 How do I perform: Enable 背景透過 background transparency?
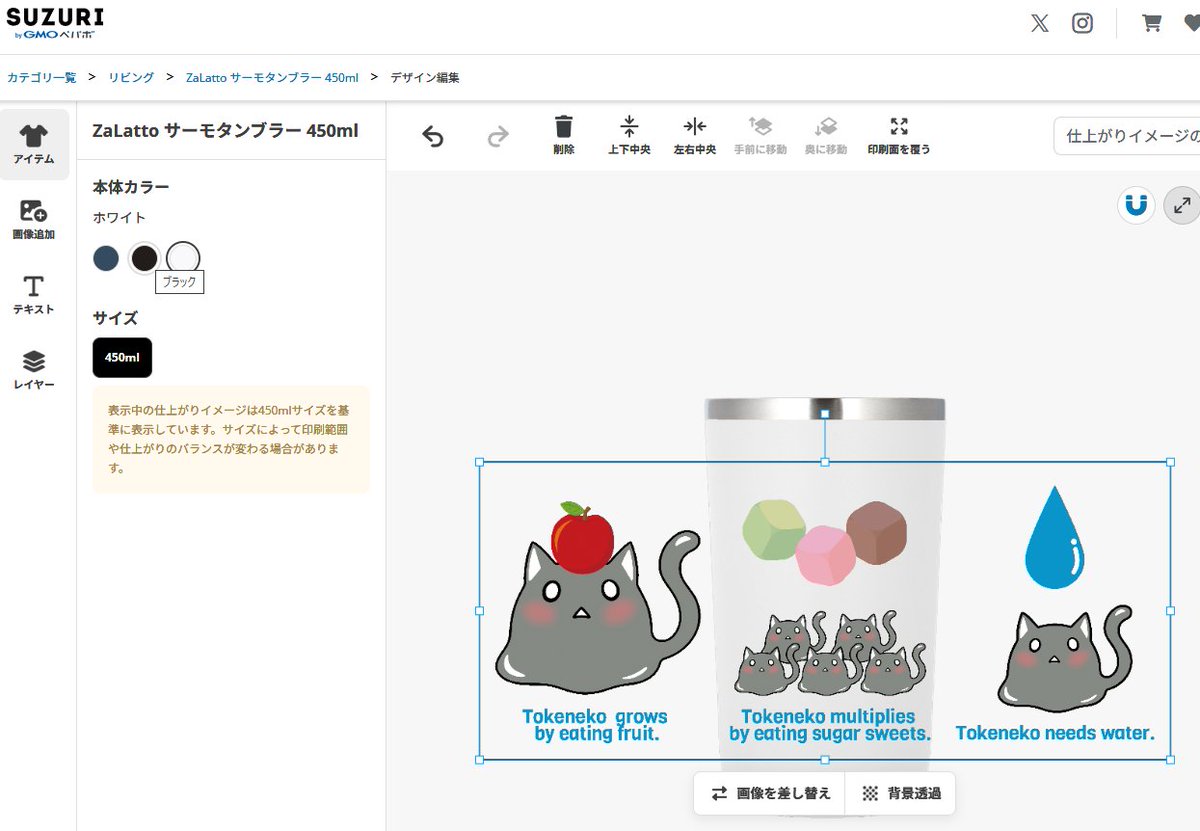[903, 792]
